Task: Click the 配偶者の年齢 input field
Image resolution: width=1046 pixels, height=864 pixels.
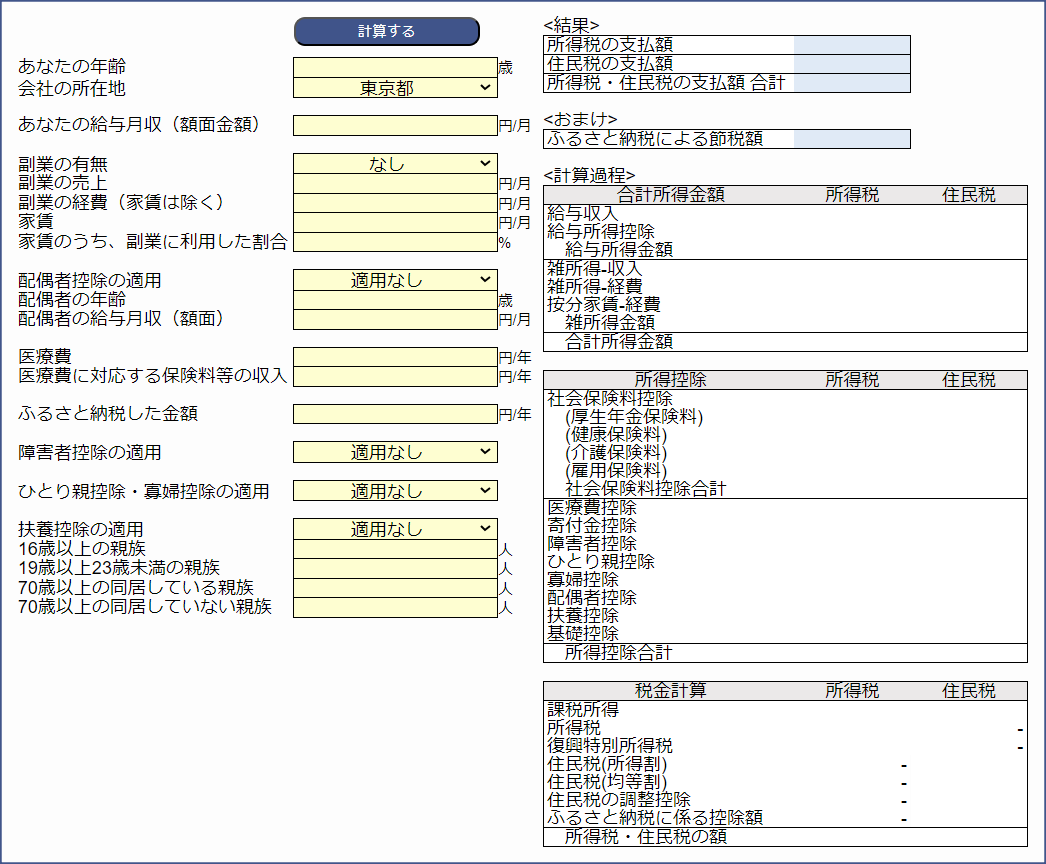Action: (x=395, y=300)
